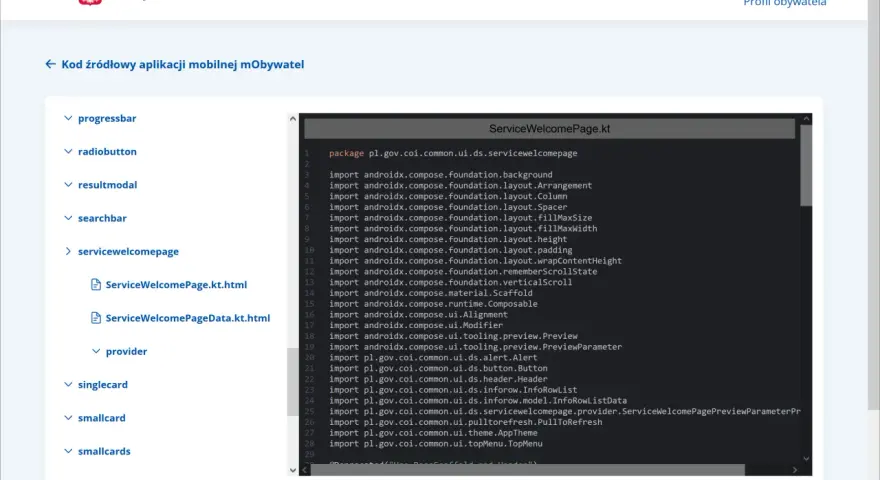The width and height of the screenshot is (880, 480).
Task: Expand the progressbar folder chevron
Action: click(68, 118)
